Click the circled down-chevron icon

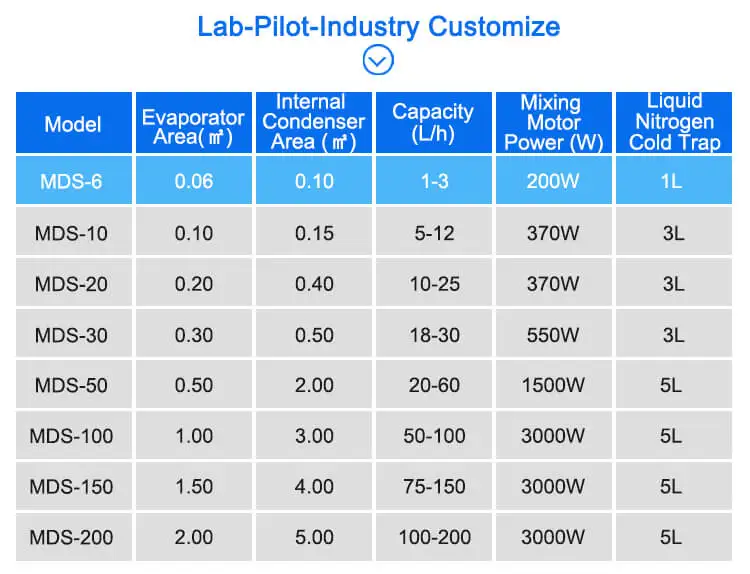(x=378, y=60)
